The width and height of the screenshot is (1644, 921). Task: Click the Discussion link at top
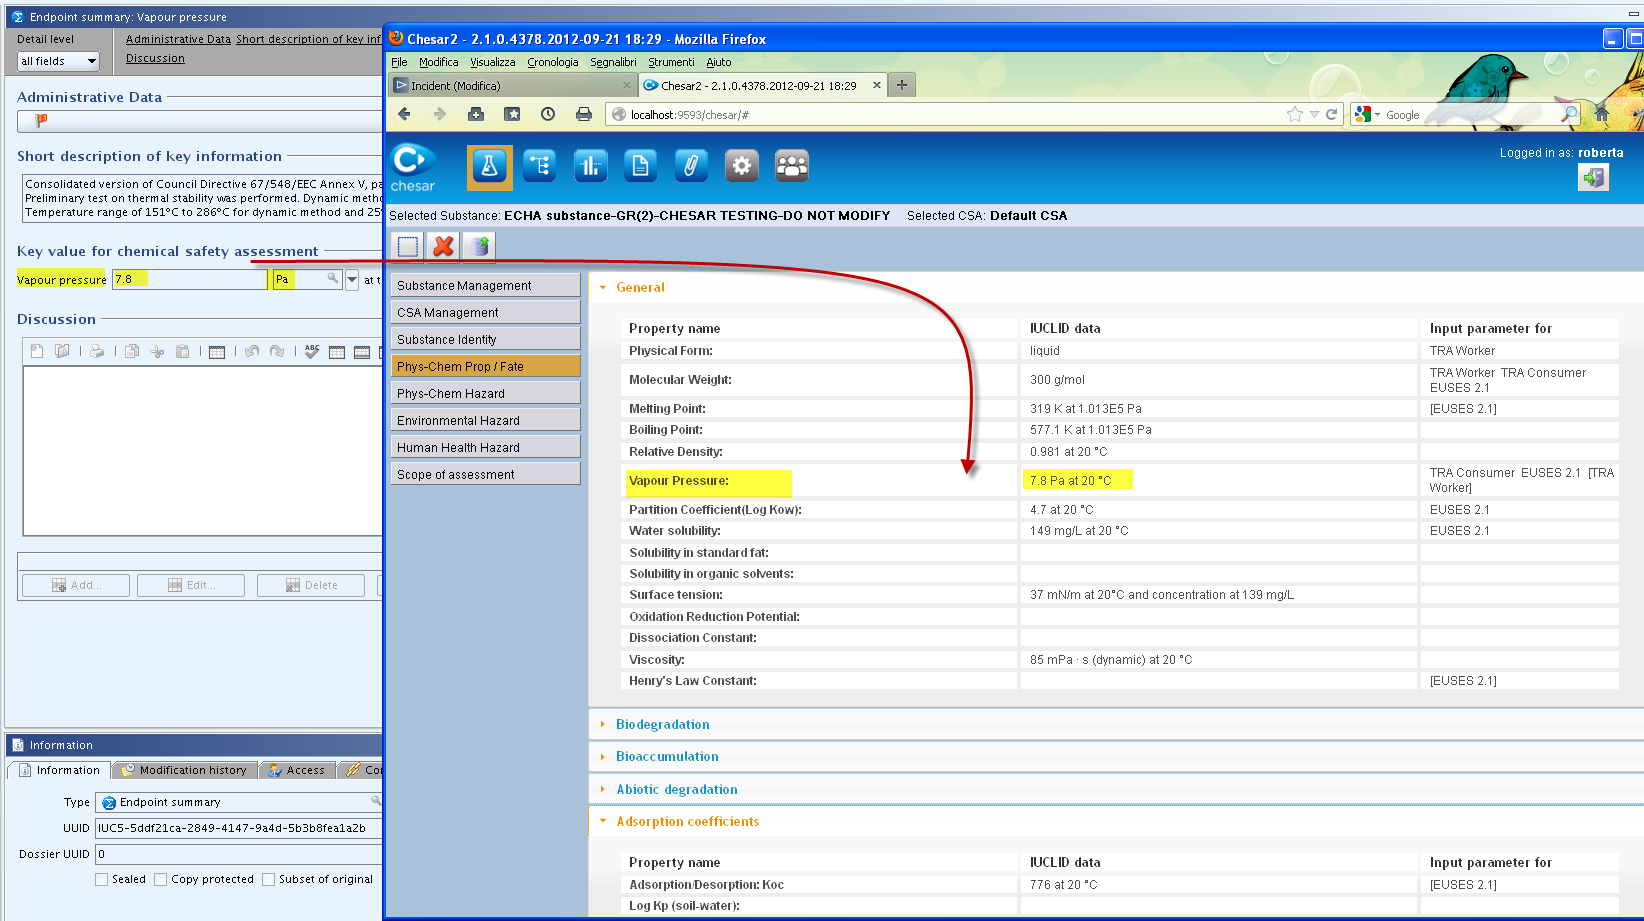point(155,58)
